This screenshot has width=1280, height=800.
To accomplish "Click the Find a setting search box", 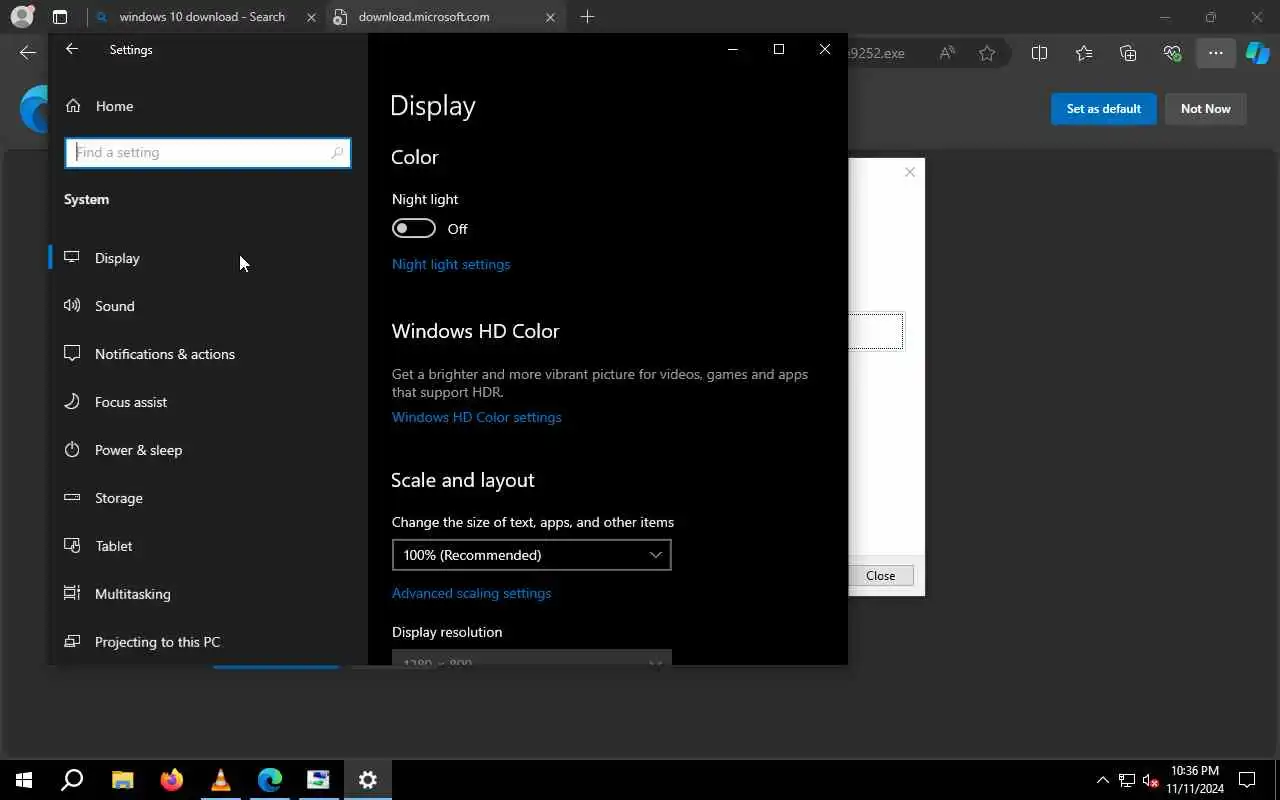I will point(208,152).
